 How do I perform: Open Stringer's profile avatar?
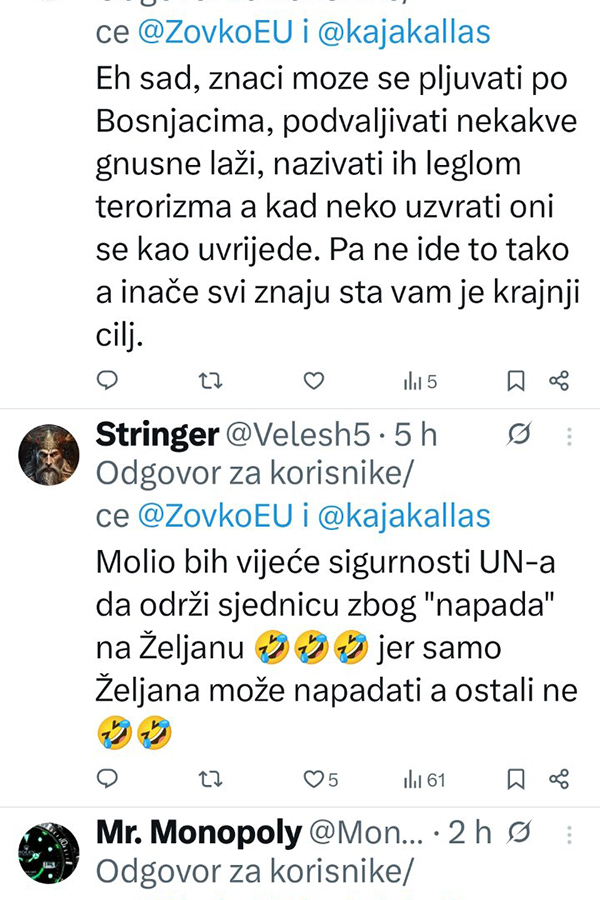[49, 454]
